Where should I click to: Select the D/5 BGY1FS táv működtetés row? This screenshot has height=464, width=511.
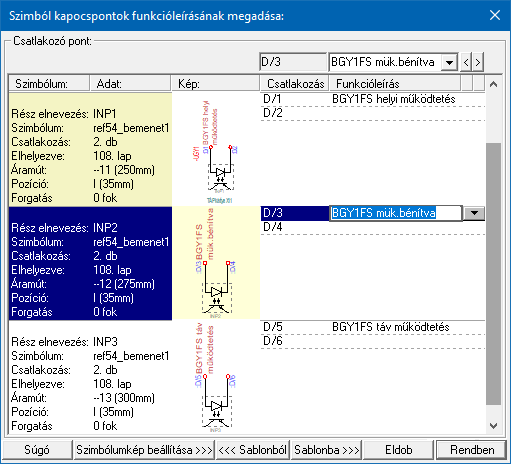pos(372,327)
